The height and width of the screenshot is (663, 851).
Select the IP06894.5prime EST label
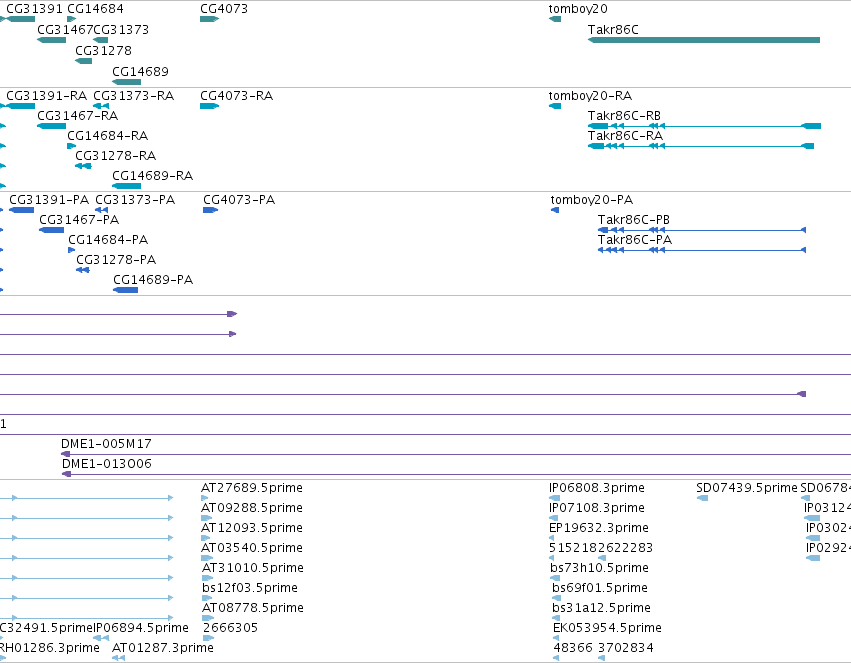click(x=141, y=628)
